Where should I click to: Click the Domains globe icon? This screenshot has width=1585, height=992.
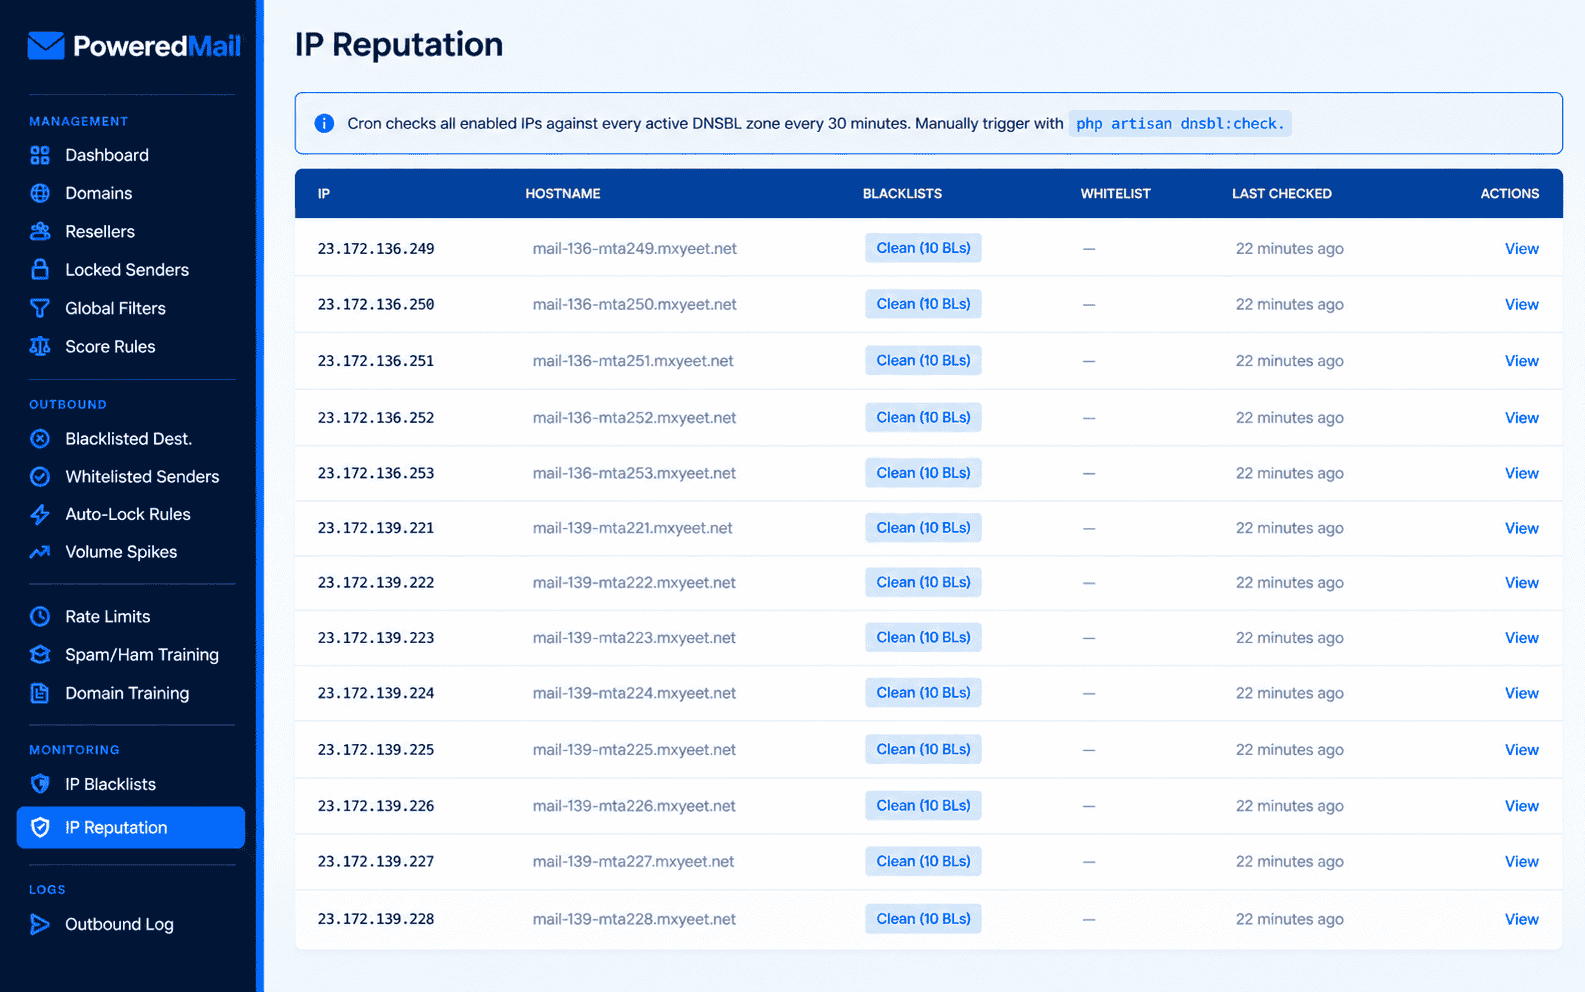point(40,193)
